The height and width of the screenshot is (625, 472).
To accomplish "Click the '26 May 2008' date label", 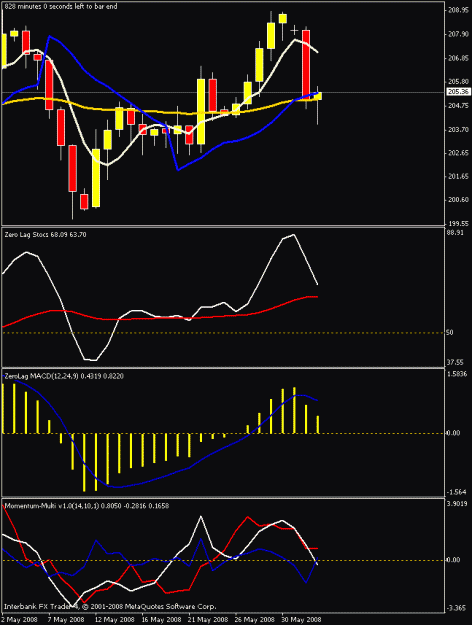I will tap(255, 620).
